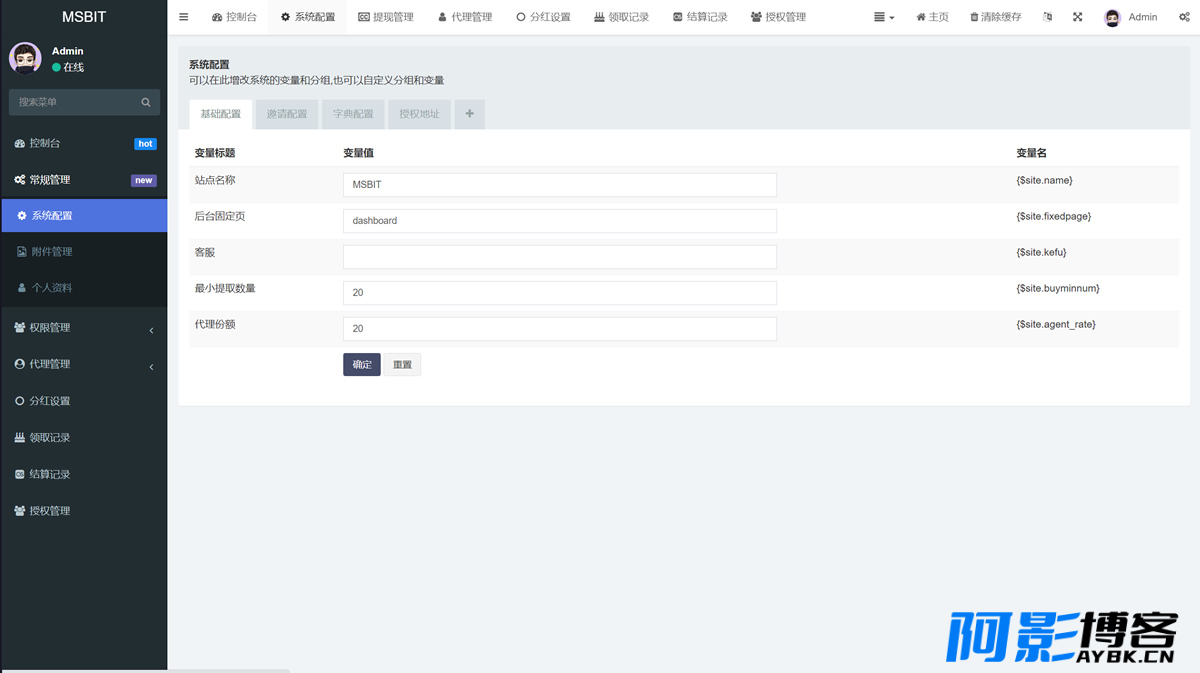The image size is (1200, 673).
Task: Expand the 权限管理 sidebar menu
Action: [84, 328]
